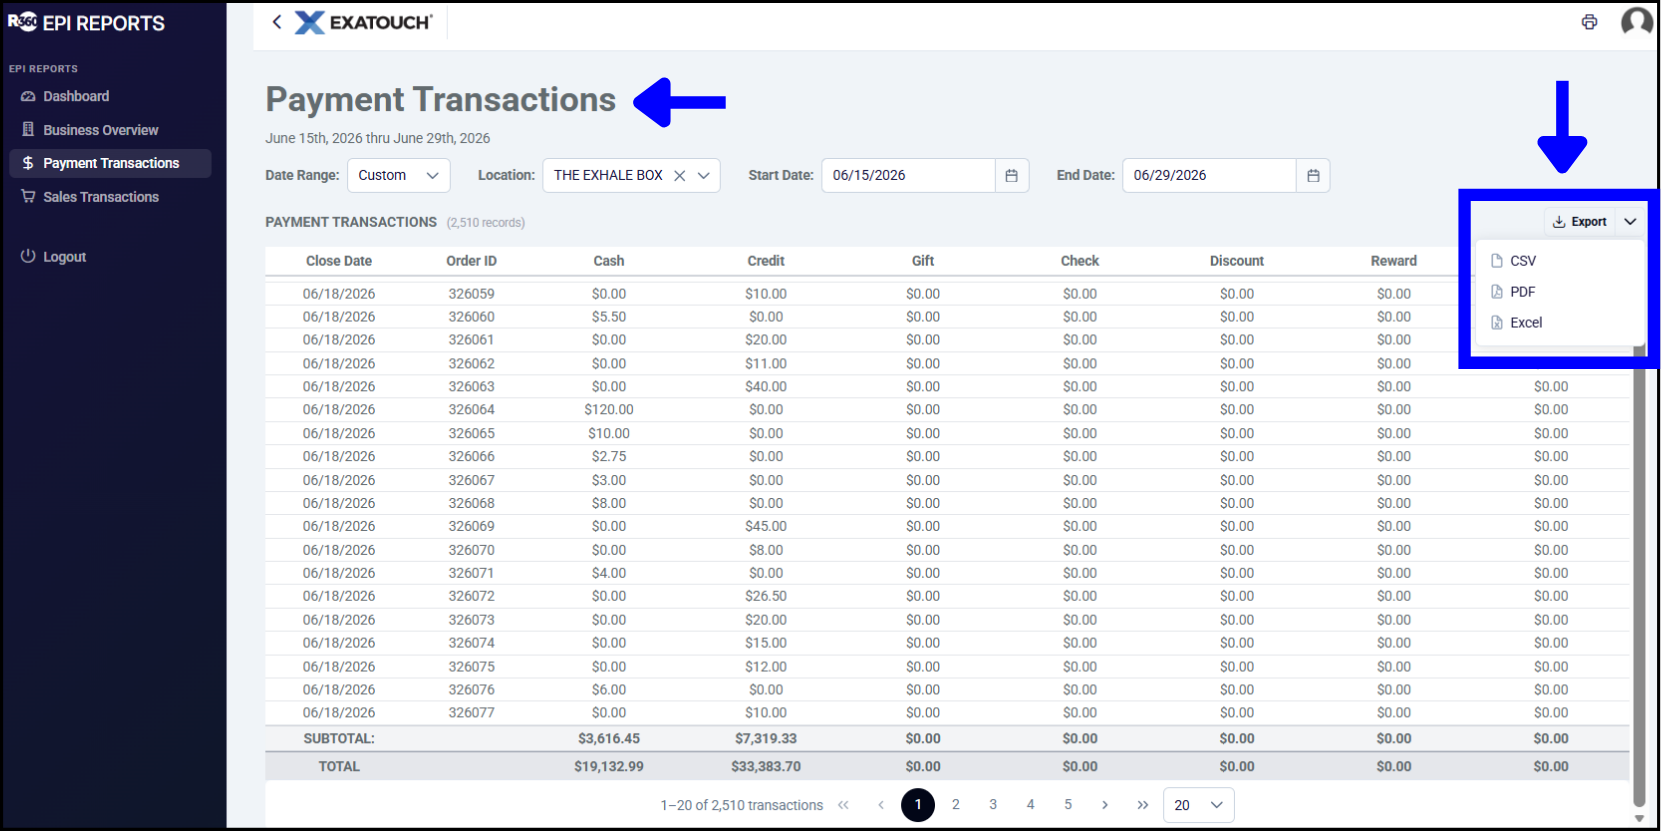Screen dimensions: 1662x834
Task: Click the Excel file icon
Action: coord(1497,322)
